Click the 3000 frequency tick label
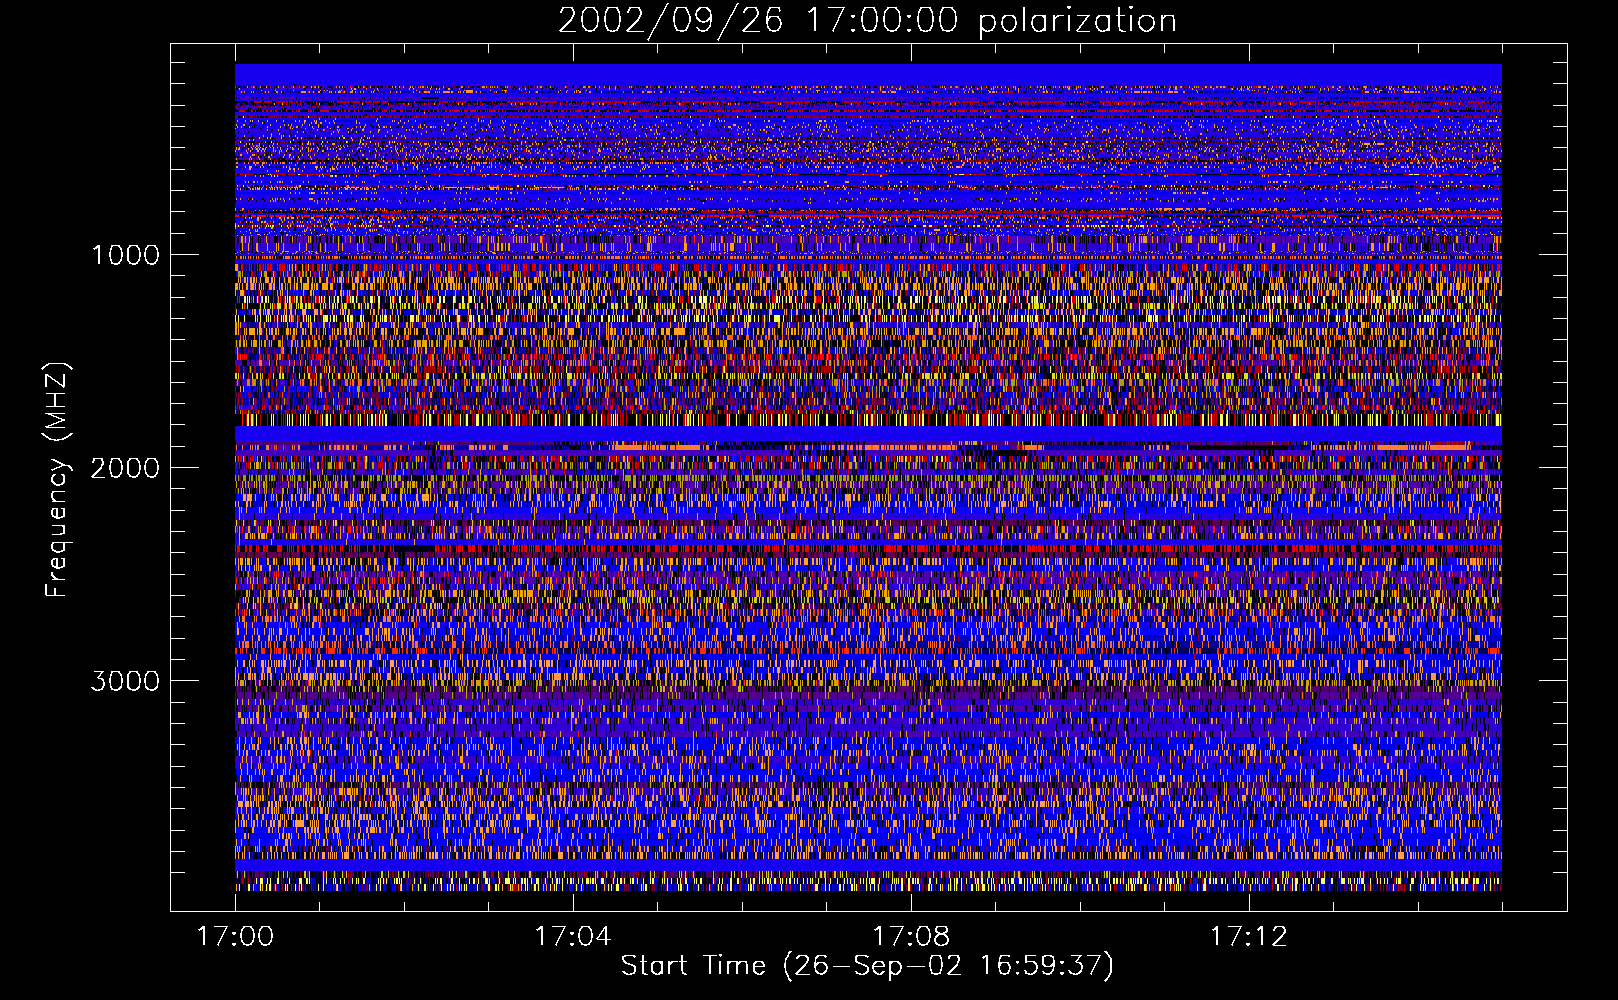Screen dimensions: 1618x1000 (x=125, y=681)
